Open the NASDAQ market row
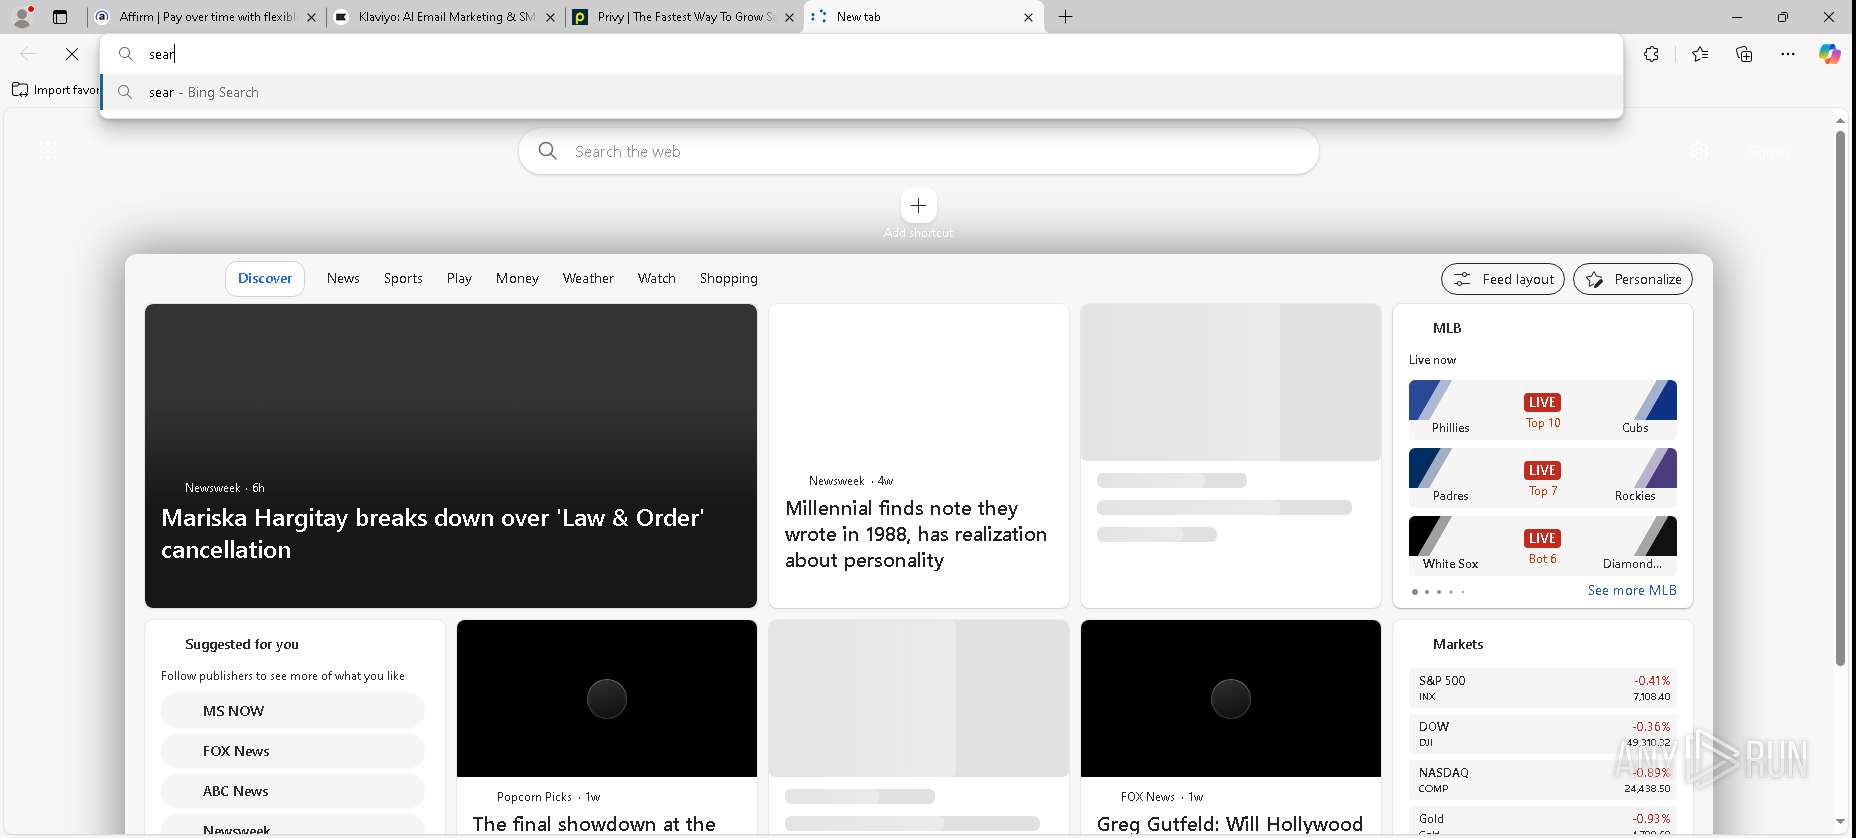Viewport: 1856px width, 838px height. [x=1543, y=780]
